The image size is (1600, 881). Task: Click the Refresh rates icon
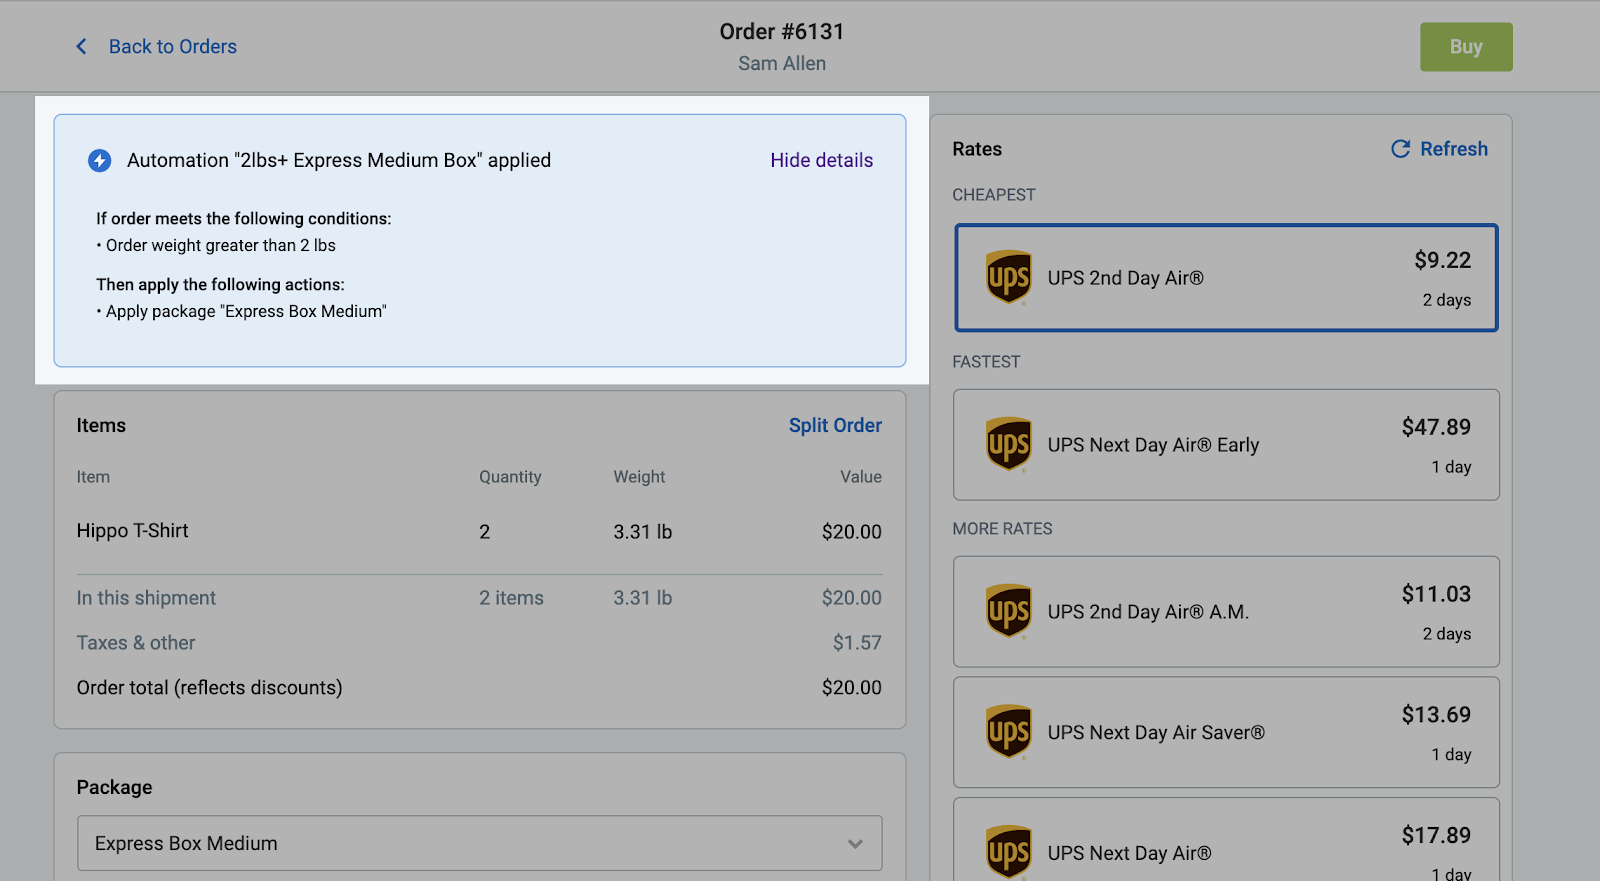[1400, 149]
